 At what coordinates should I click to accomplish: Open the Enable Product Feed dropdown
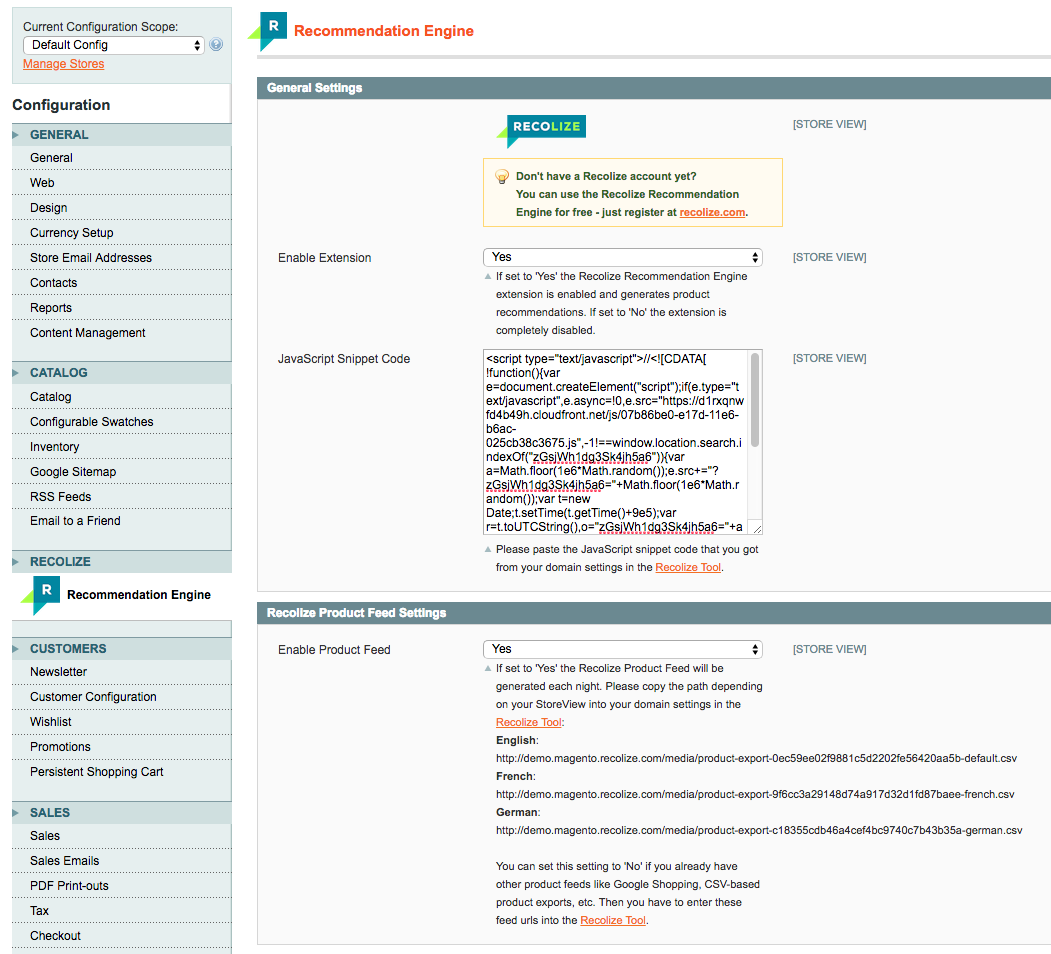pos(622,649)
